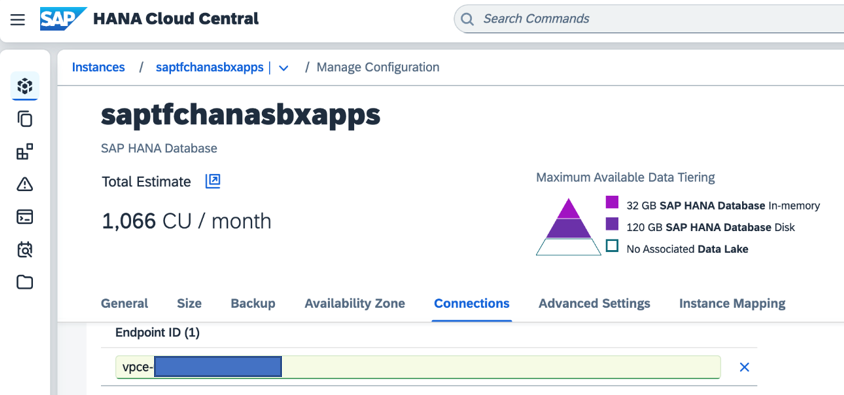The image size is (844, 395).
Task: Click the Disk purple legend swatch
Action: tap(612, 224)
